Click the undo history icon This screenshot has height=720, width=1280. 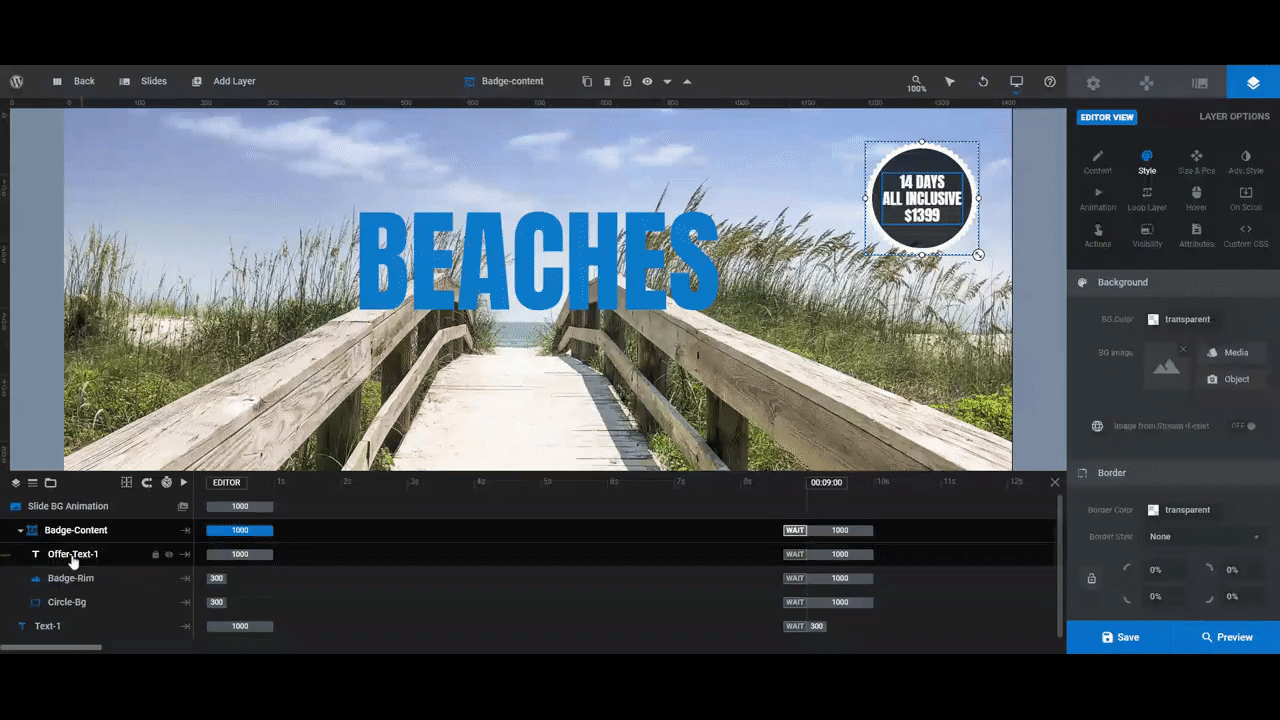click(x=983, y=82)
